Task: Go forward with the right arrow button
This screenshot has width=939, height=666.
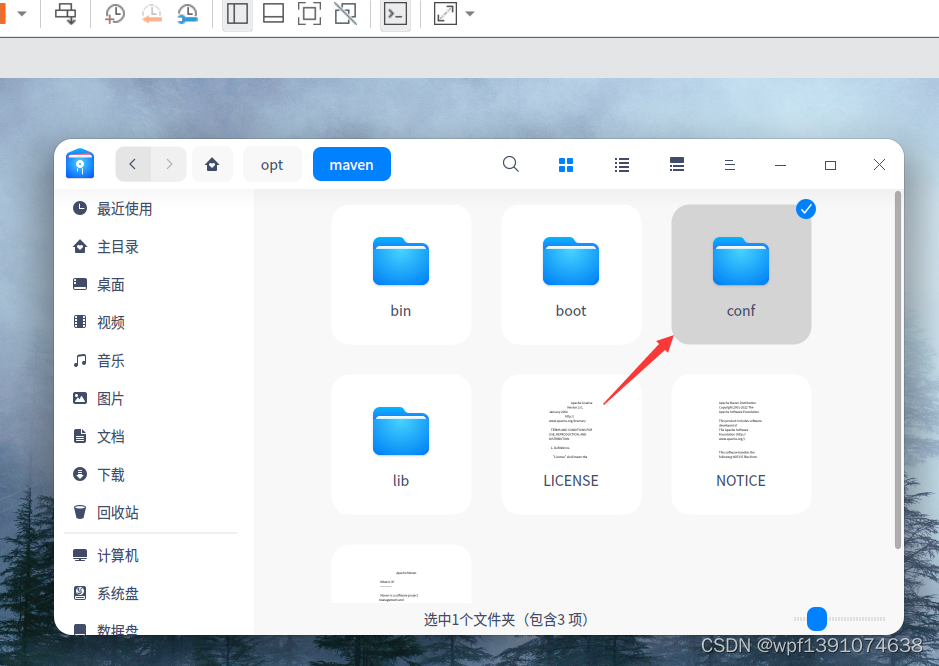Action: (169, 164)
